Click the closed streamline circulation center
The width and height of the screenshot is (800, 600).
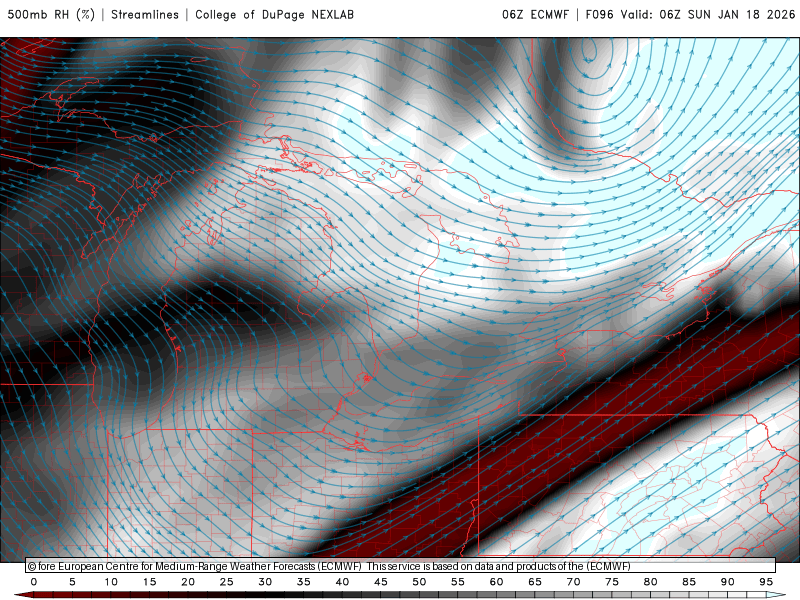(589, 51)
